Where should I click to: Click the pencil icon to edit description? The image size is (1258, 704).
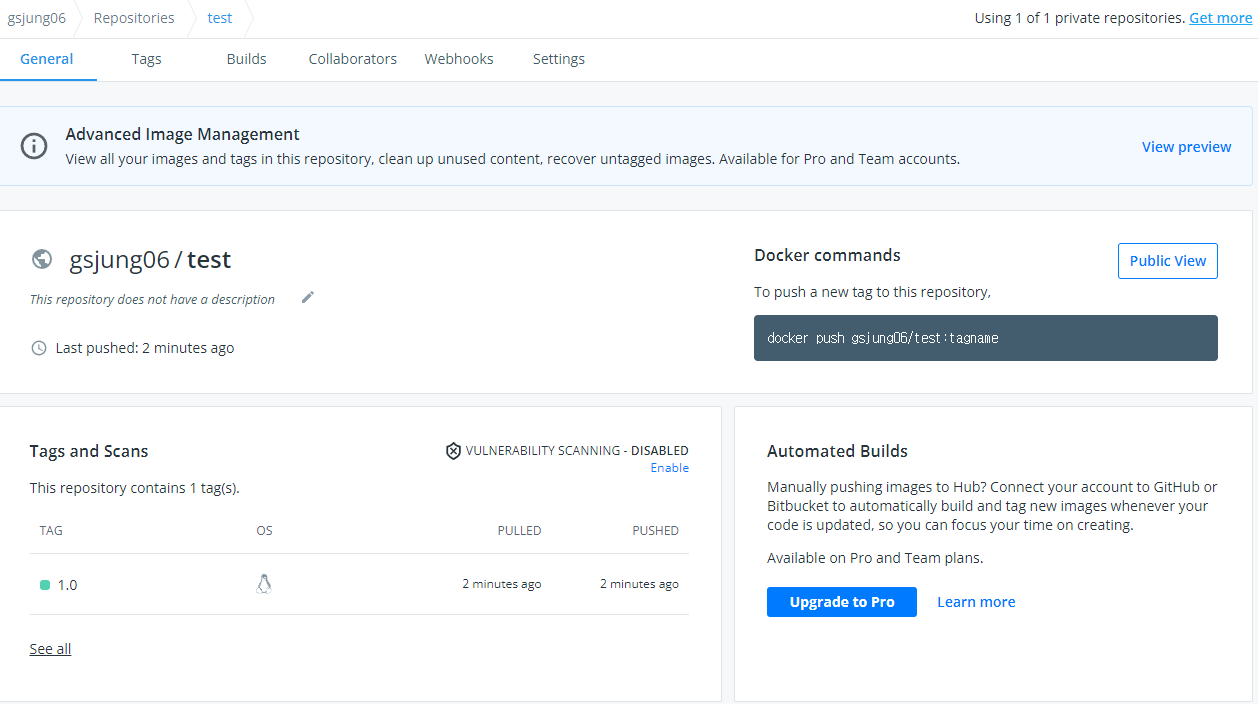pos(308,297)
